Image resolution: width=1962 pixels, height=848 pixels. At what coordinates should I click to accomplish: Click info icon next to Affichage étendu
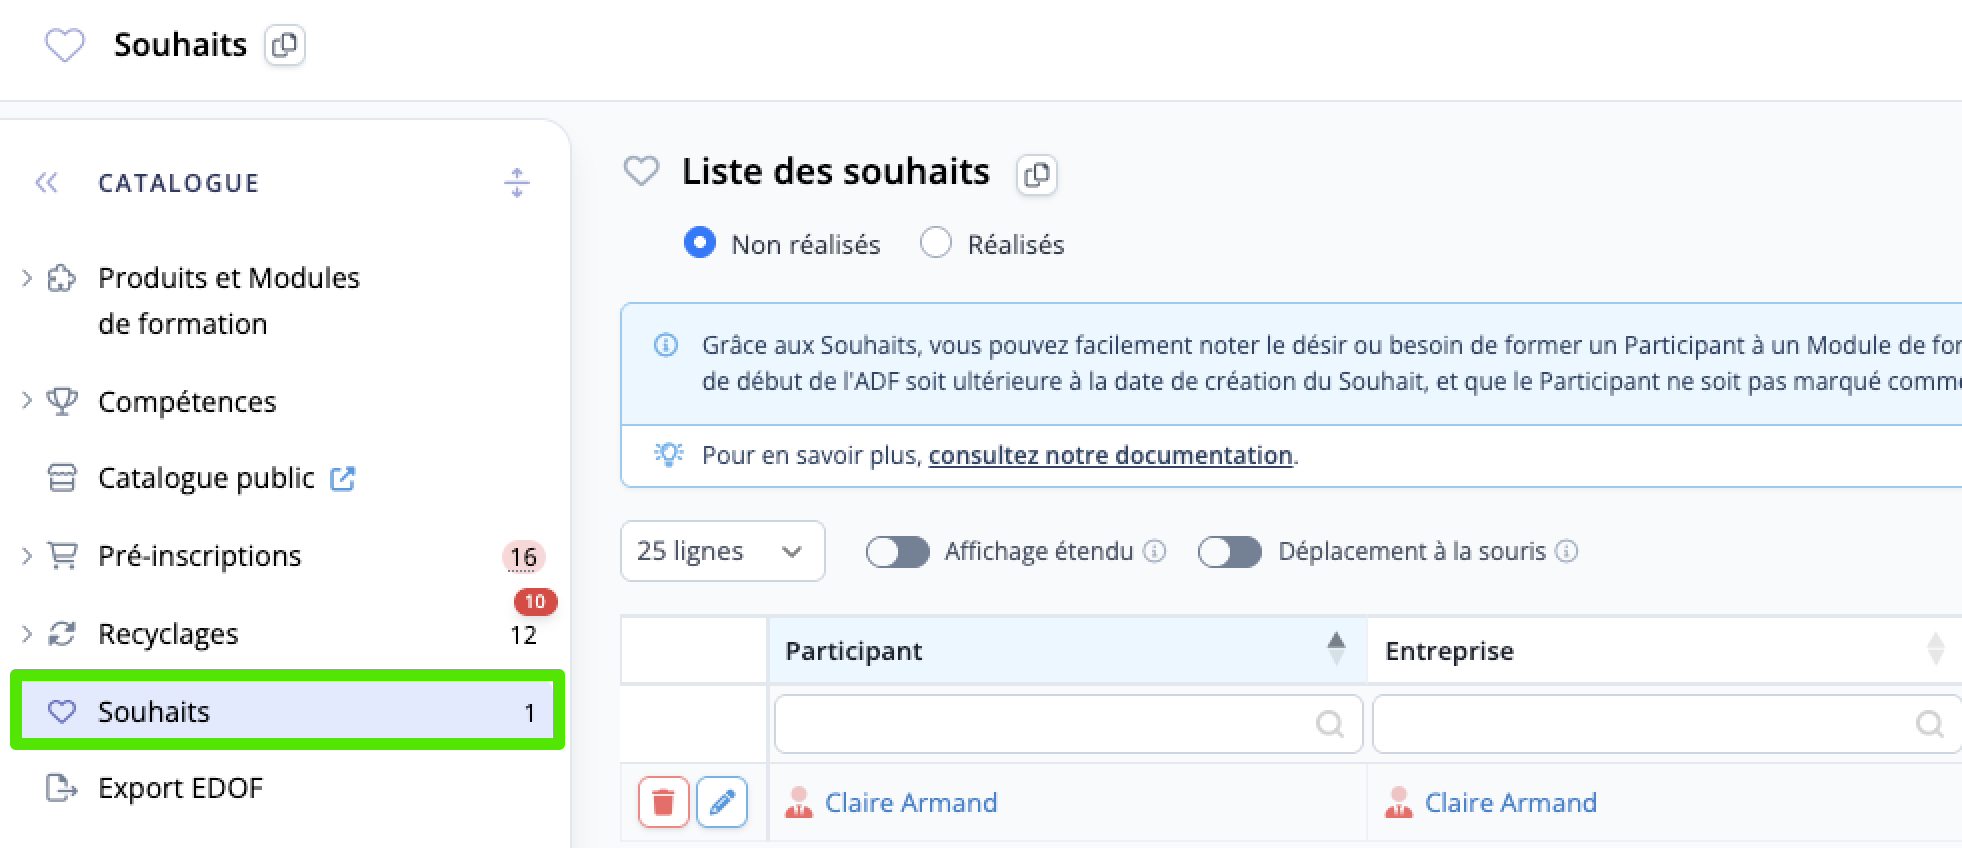coord(1155,551)
